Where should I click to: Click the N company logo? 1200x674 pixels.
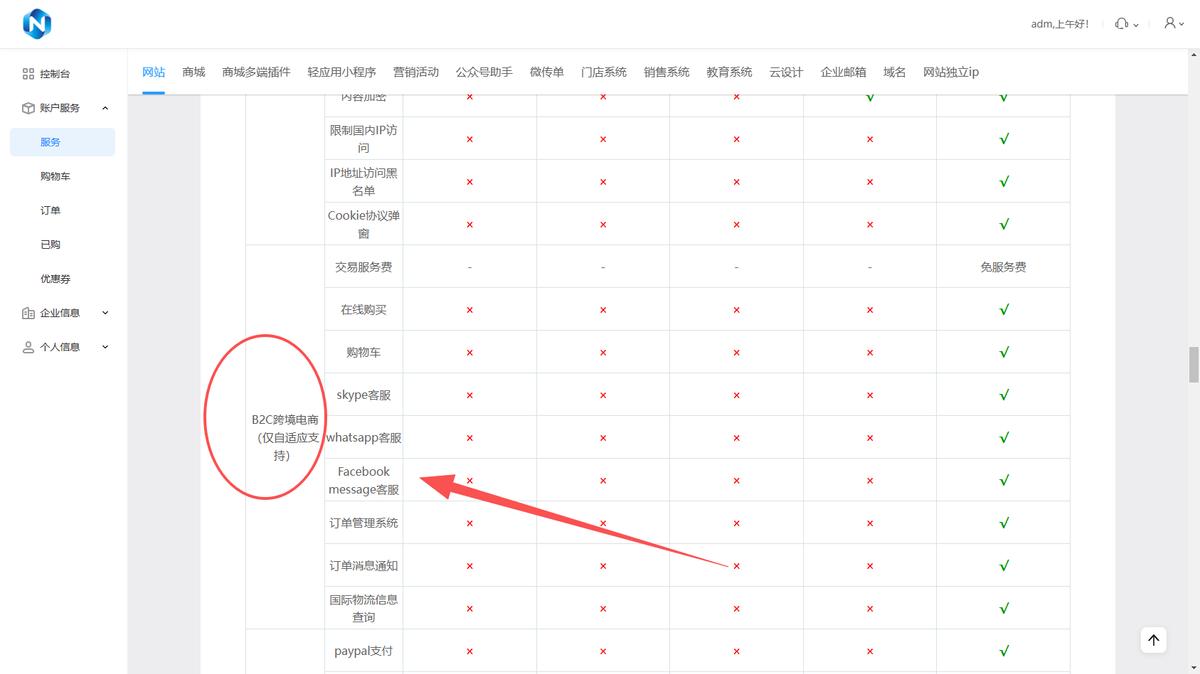(37, 24)
